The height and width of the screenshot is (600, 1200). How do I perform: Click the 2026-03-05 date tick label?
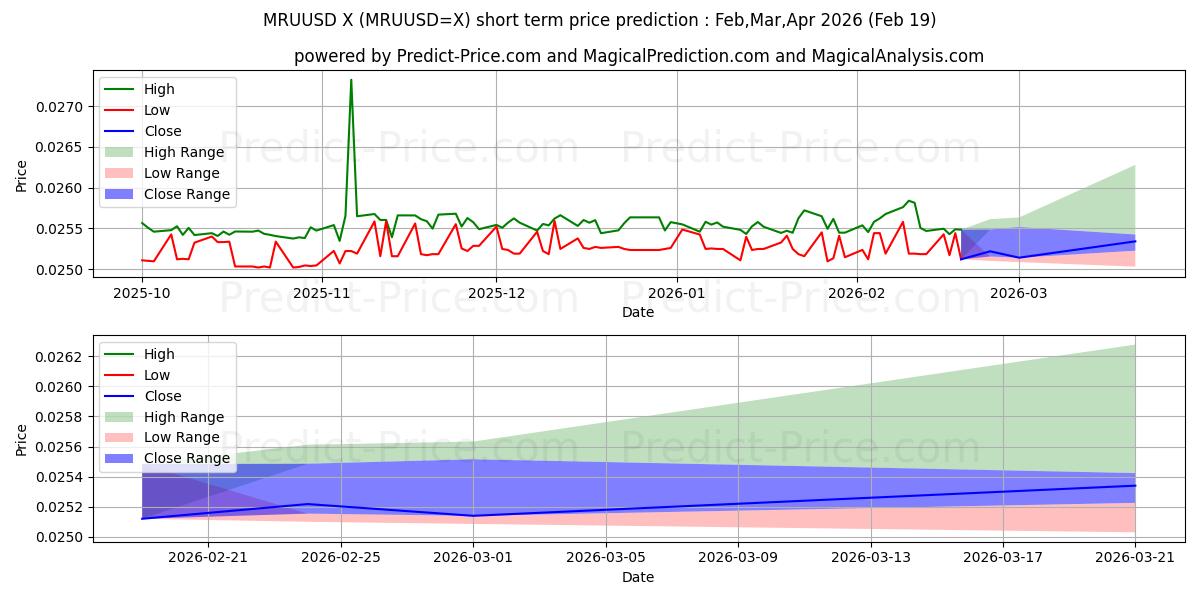(605, 558)
